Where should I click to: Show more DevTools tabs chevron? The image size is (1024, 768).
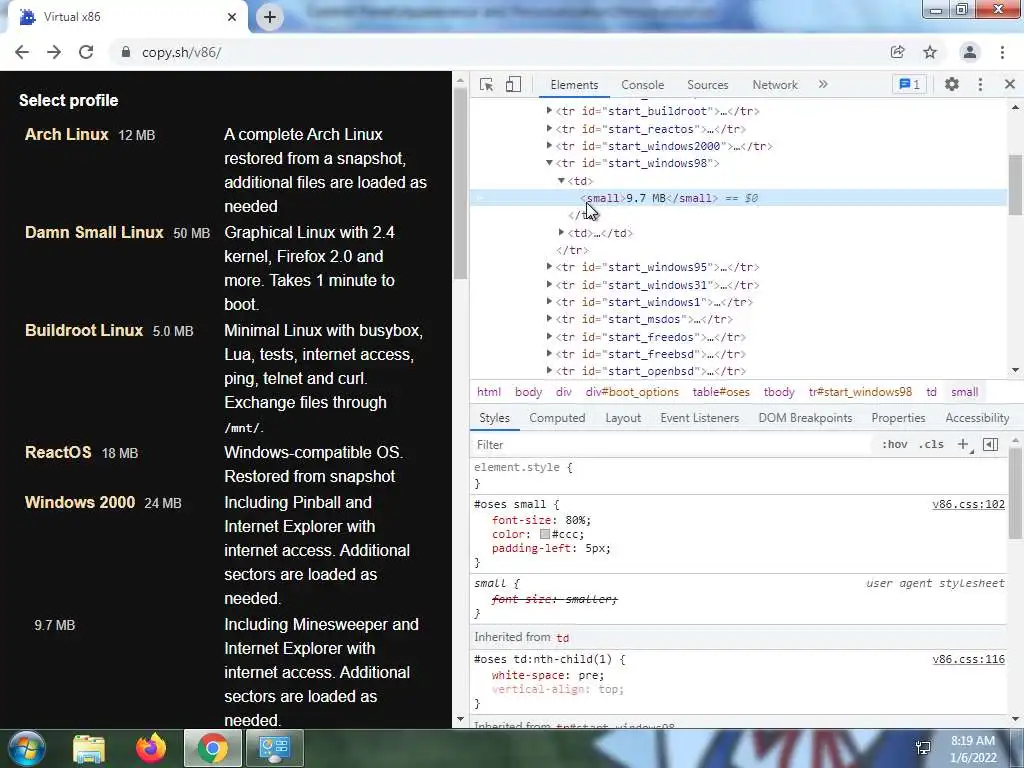coord(823,84)
